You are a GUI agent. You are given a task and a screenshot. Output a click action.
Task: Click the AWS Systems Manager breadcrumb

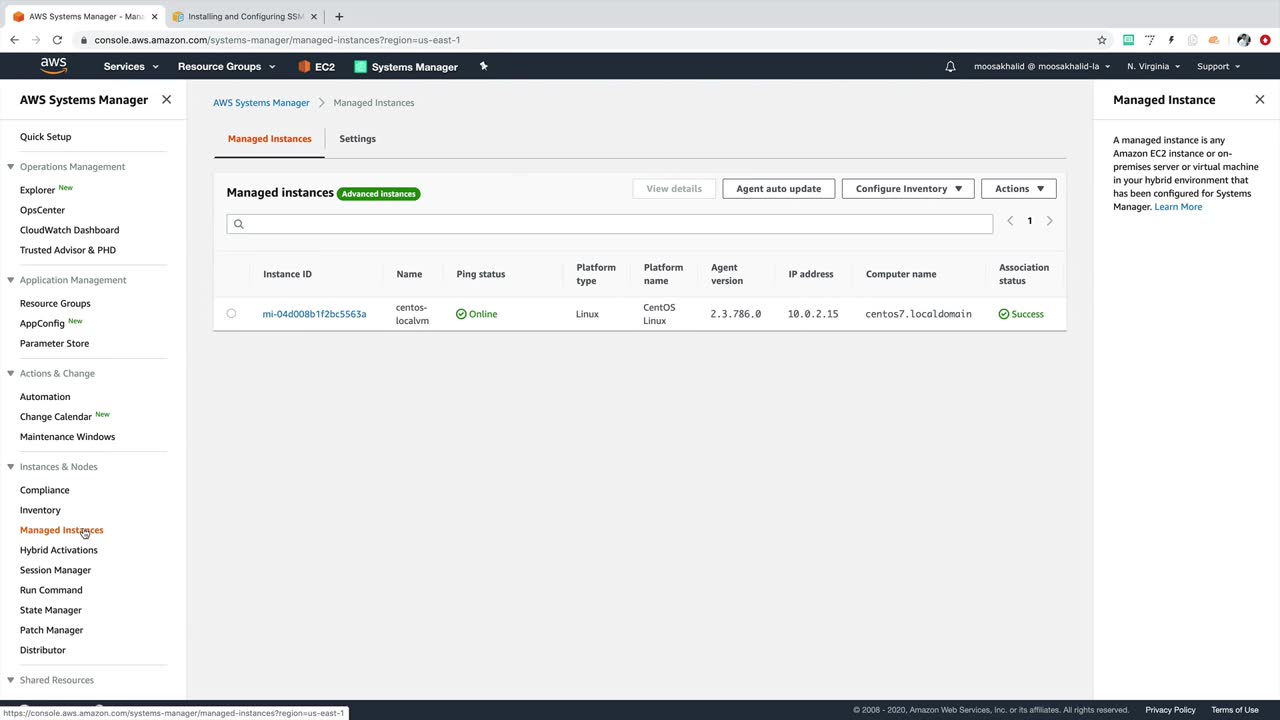[261, 103]
